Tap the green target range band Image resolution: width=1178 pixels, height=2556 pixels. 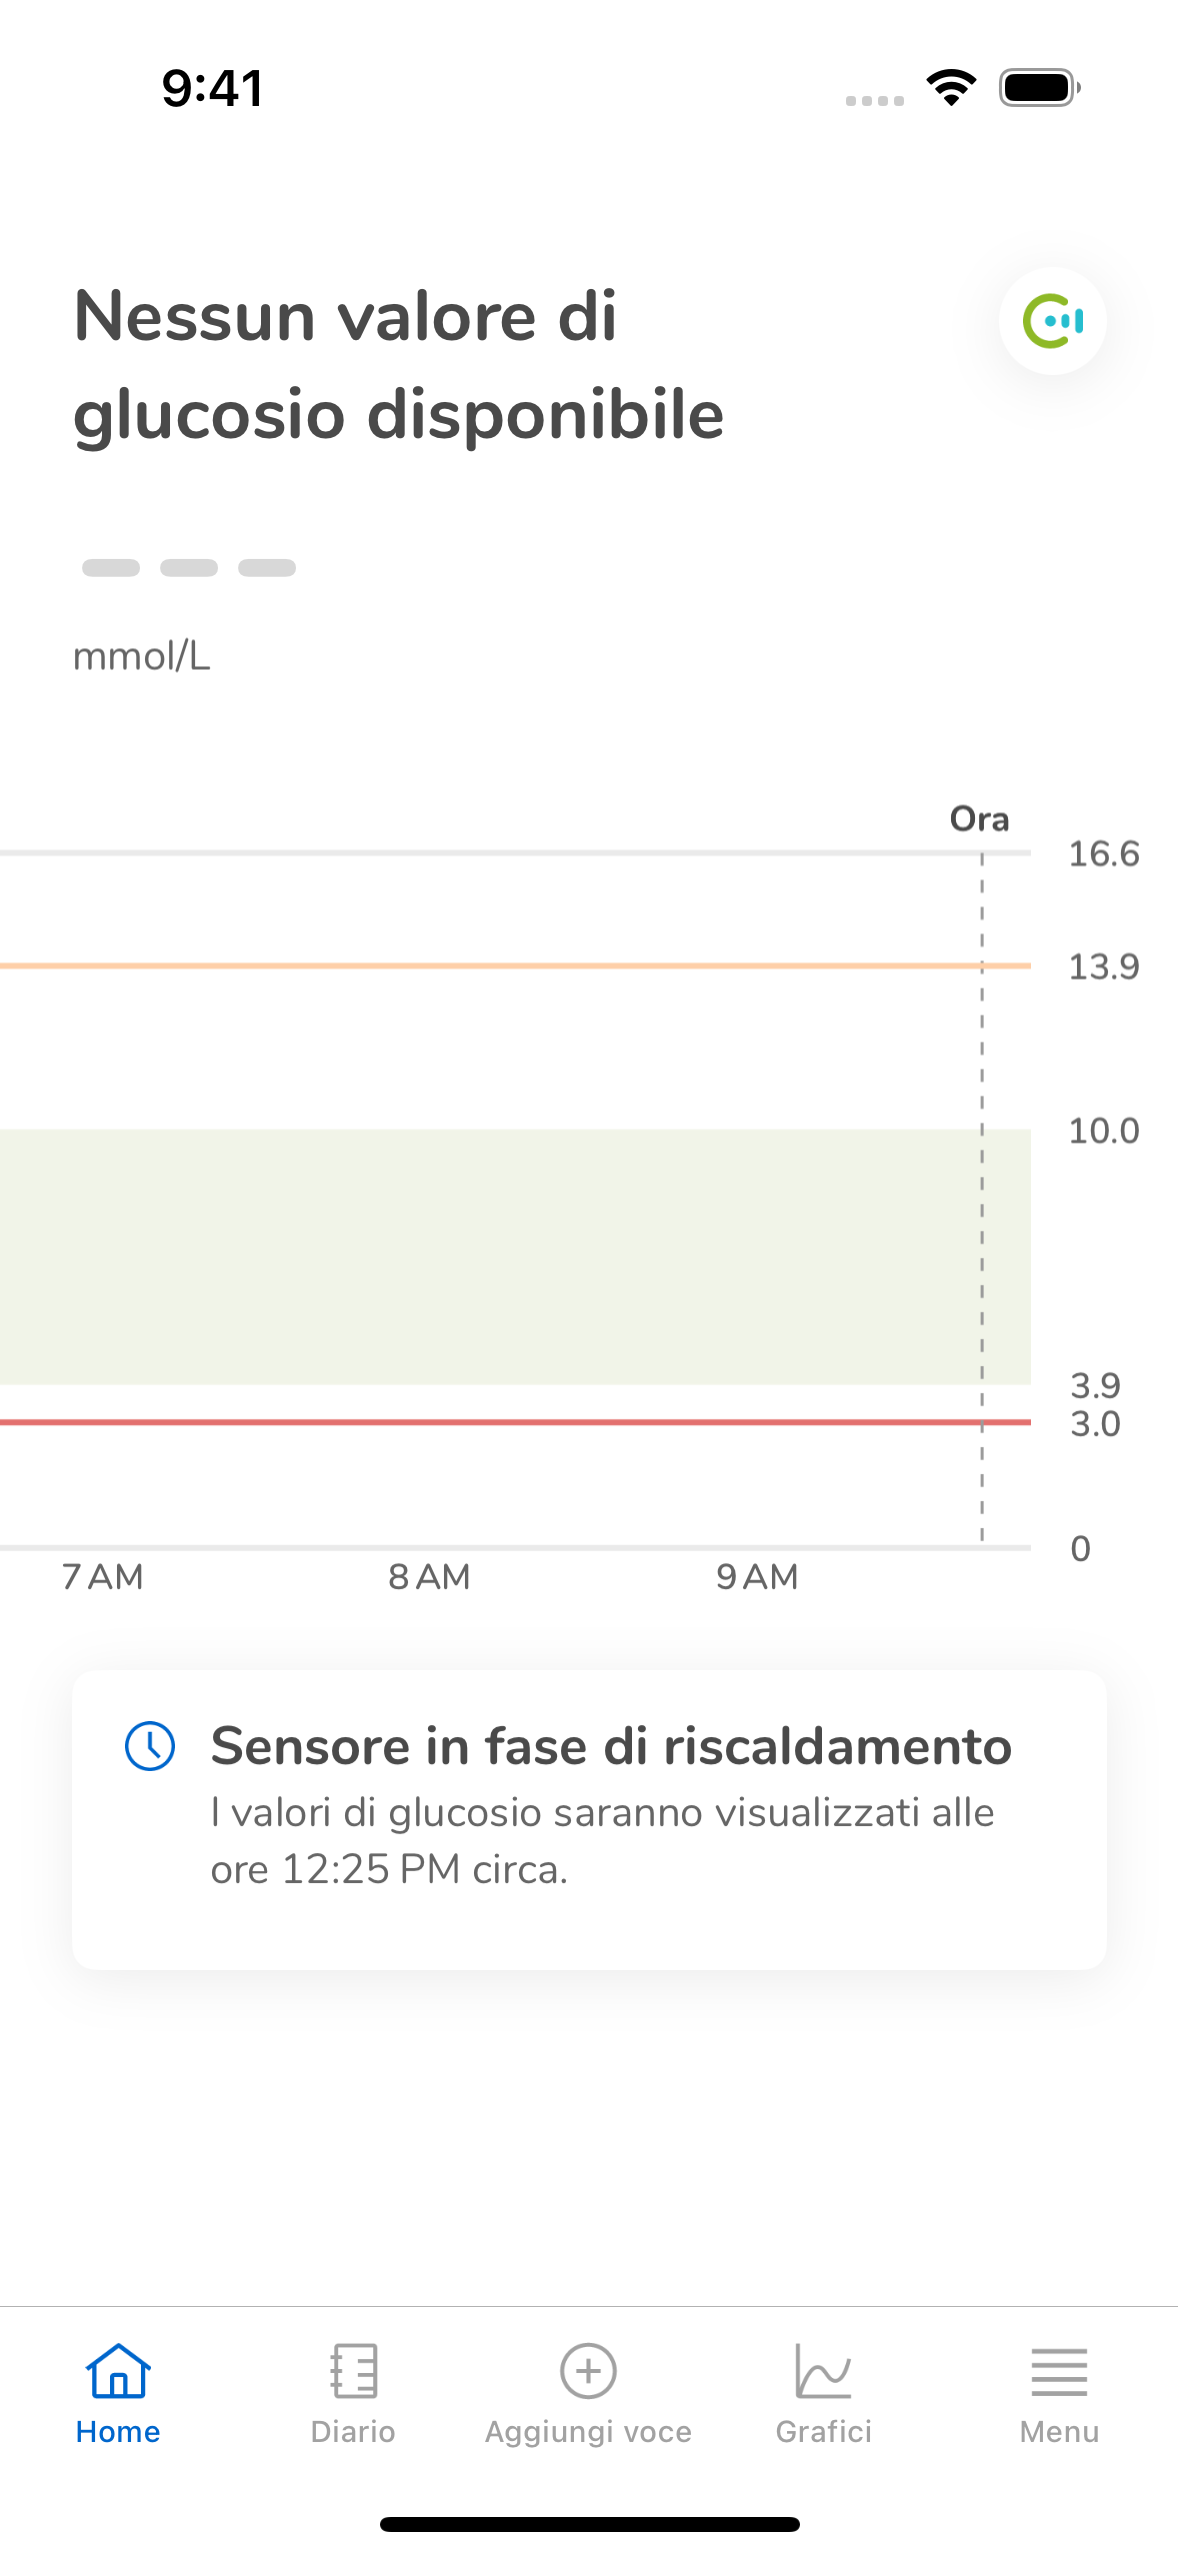point(515,1257)
